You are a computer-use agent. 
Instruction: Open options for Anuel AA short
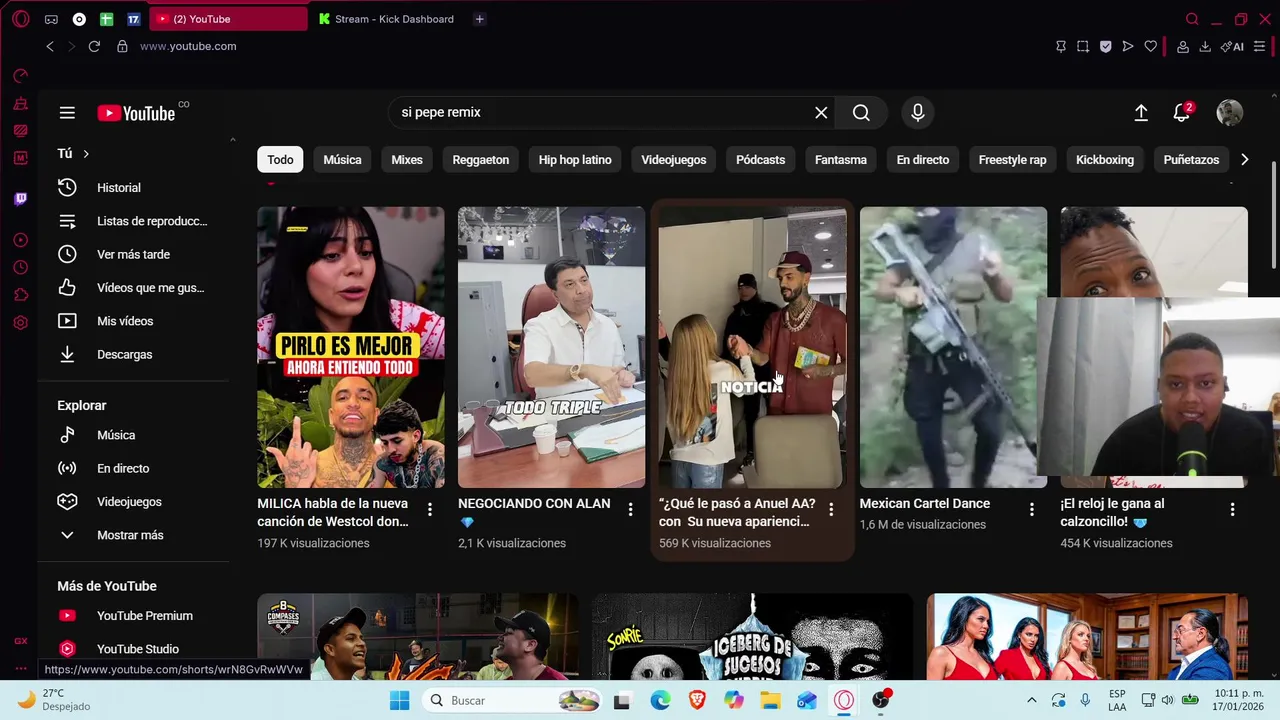click(831, 510)
